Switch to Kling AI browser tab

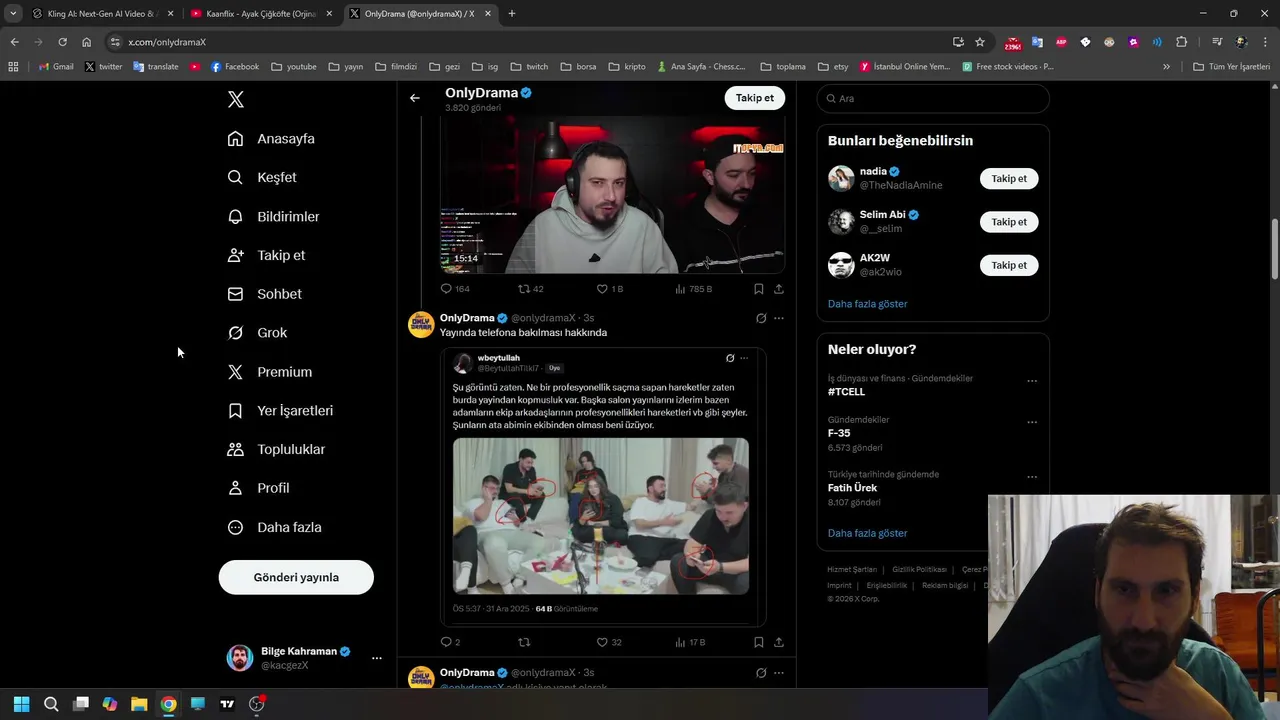pyautogui.click(x=101, y=14)
